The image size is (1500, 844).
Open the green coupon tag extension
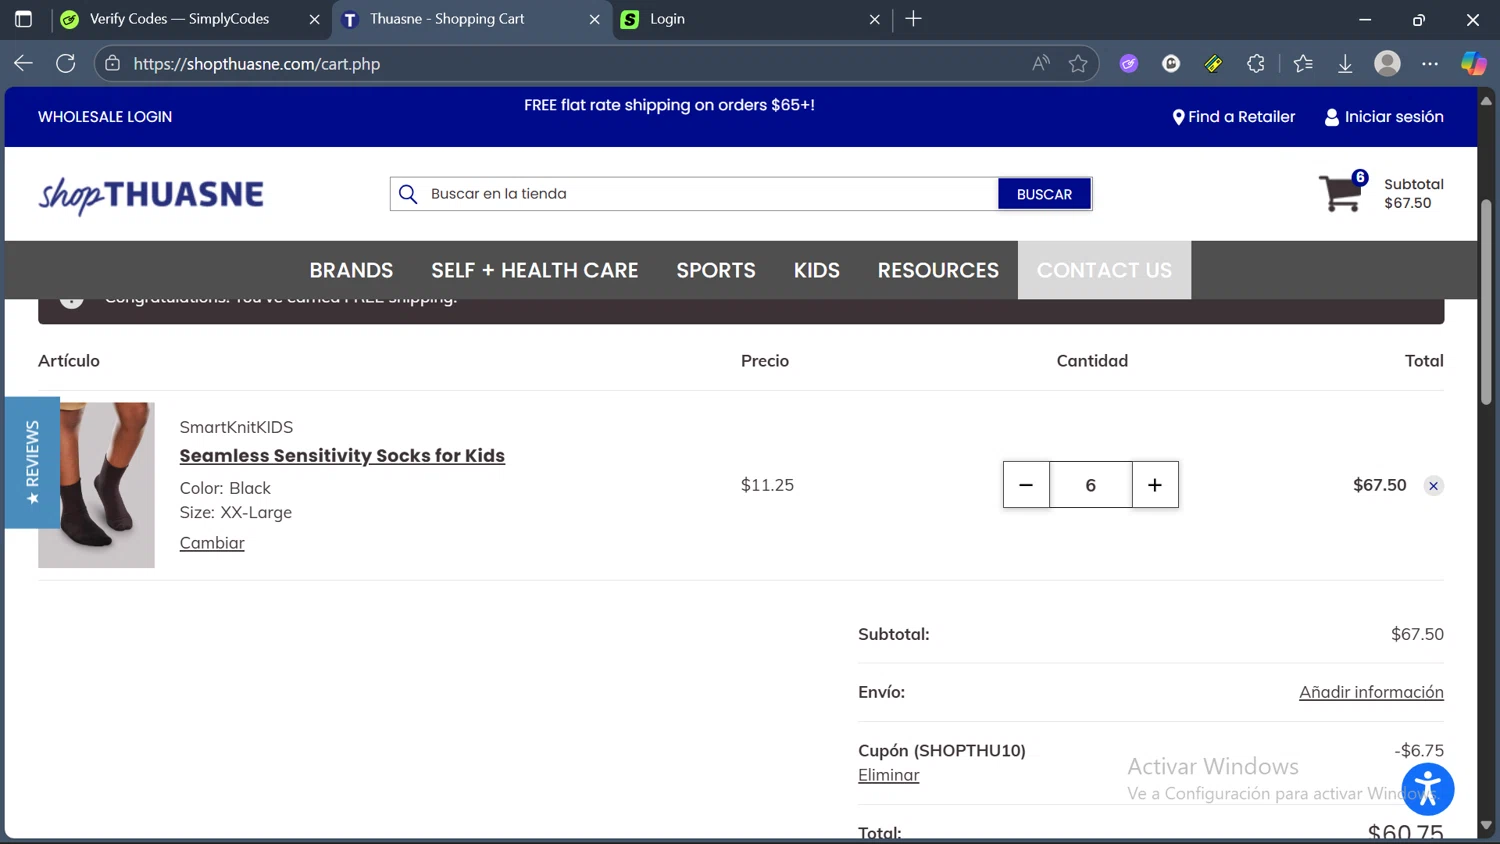[1213, 63]
